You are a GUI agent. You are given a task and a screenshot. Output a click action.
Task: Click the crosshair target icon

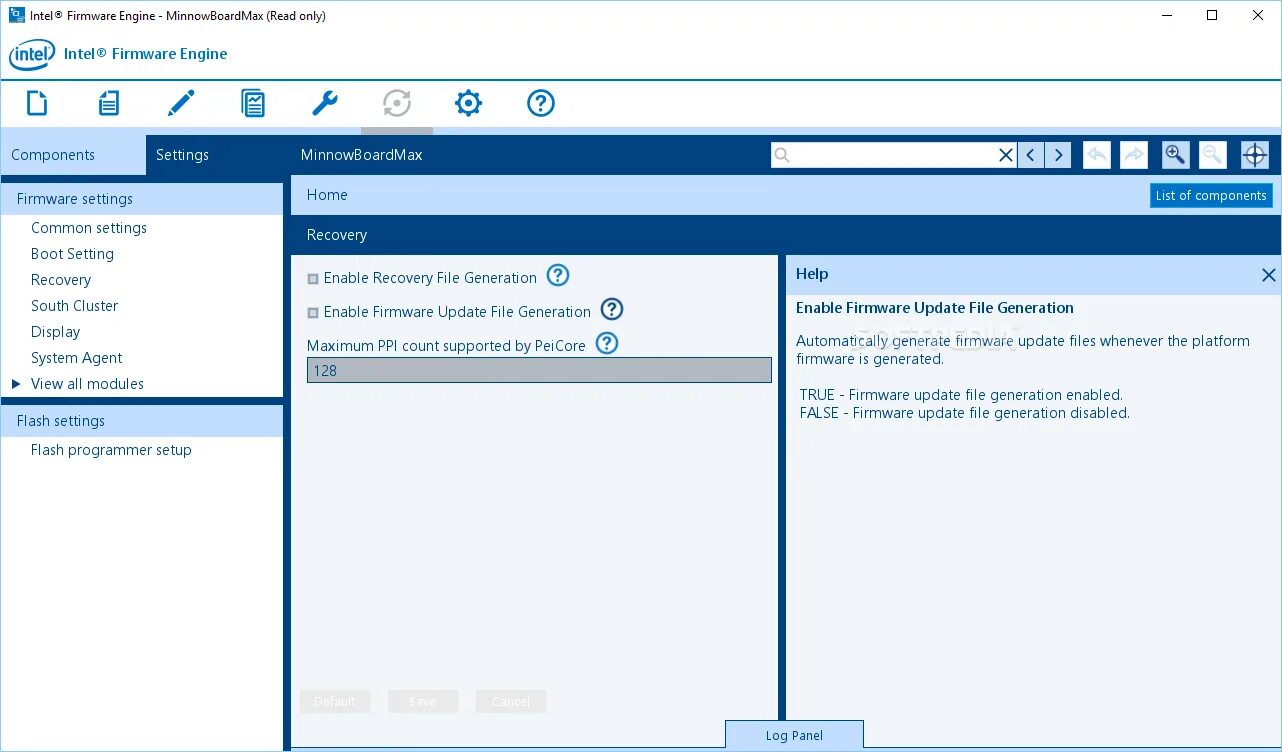coord(1255,155)
